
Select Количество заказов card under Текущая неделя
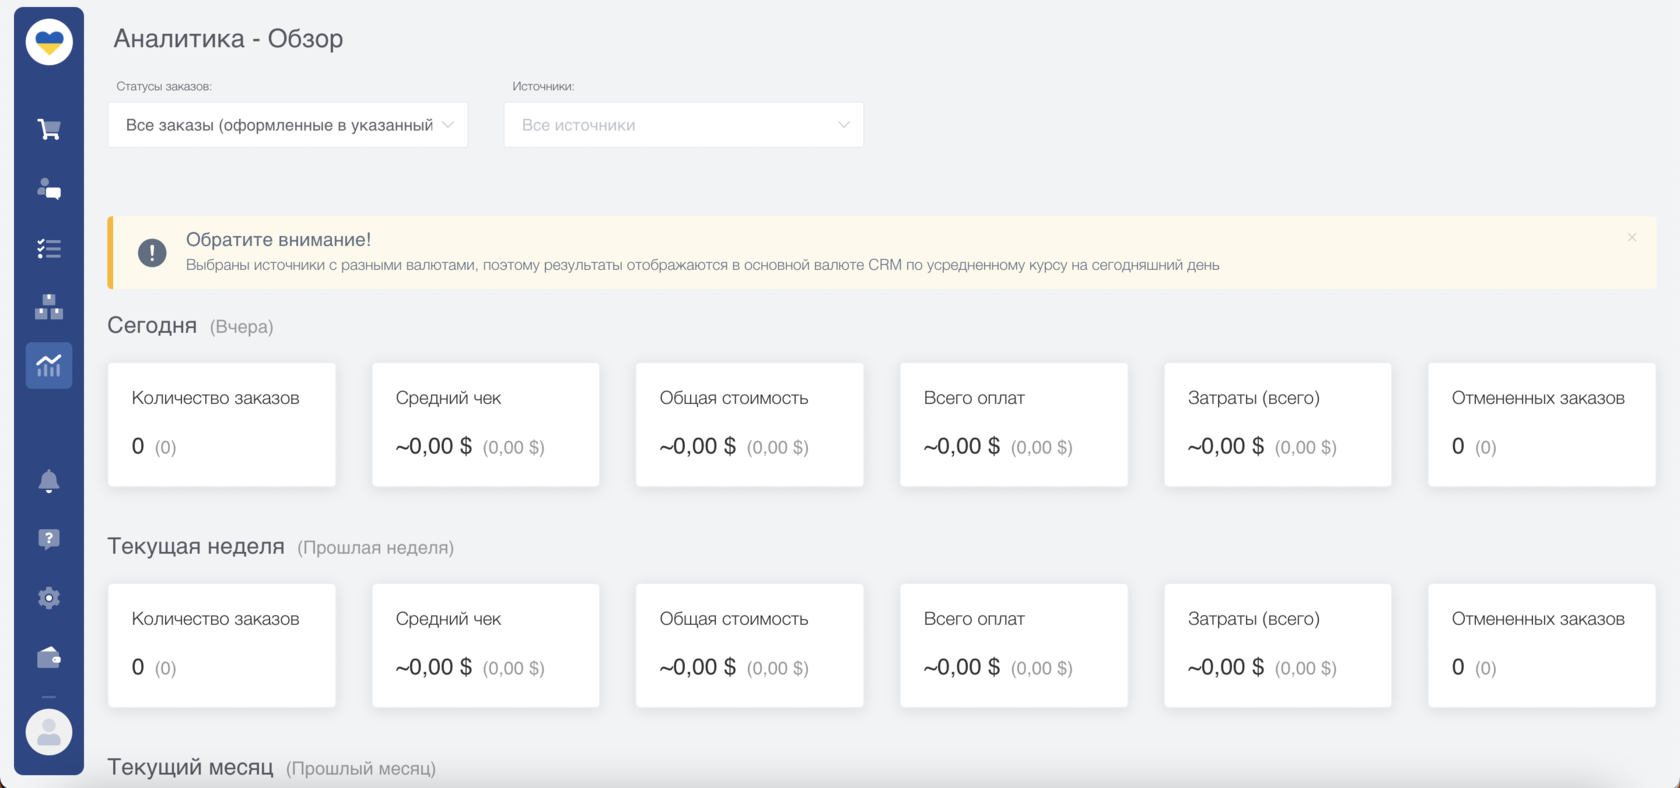pos(222,646)
